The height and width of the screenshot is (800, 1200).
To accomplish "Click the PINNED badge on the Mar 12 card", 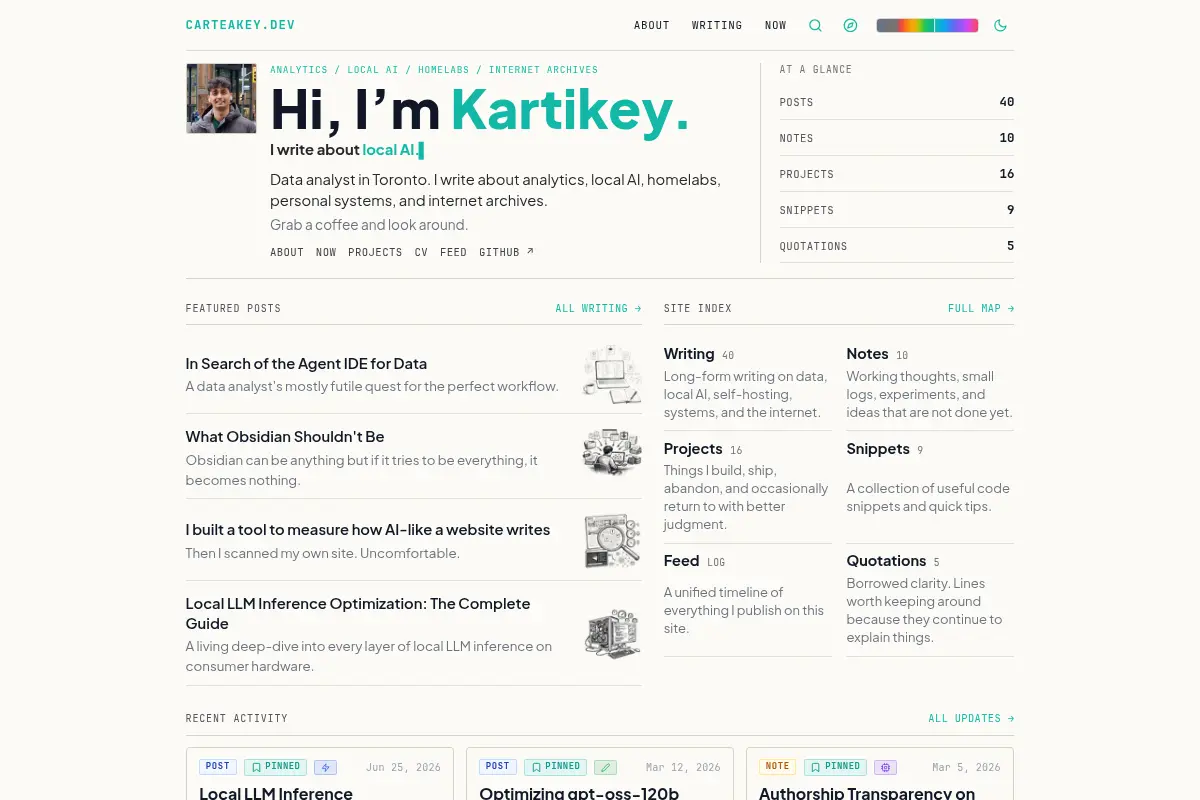I will 555,767.
